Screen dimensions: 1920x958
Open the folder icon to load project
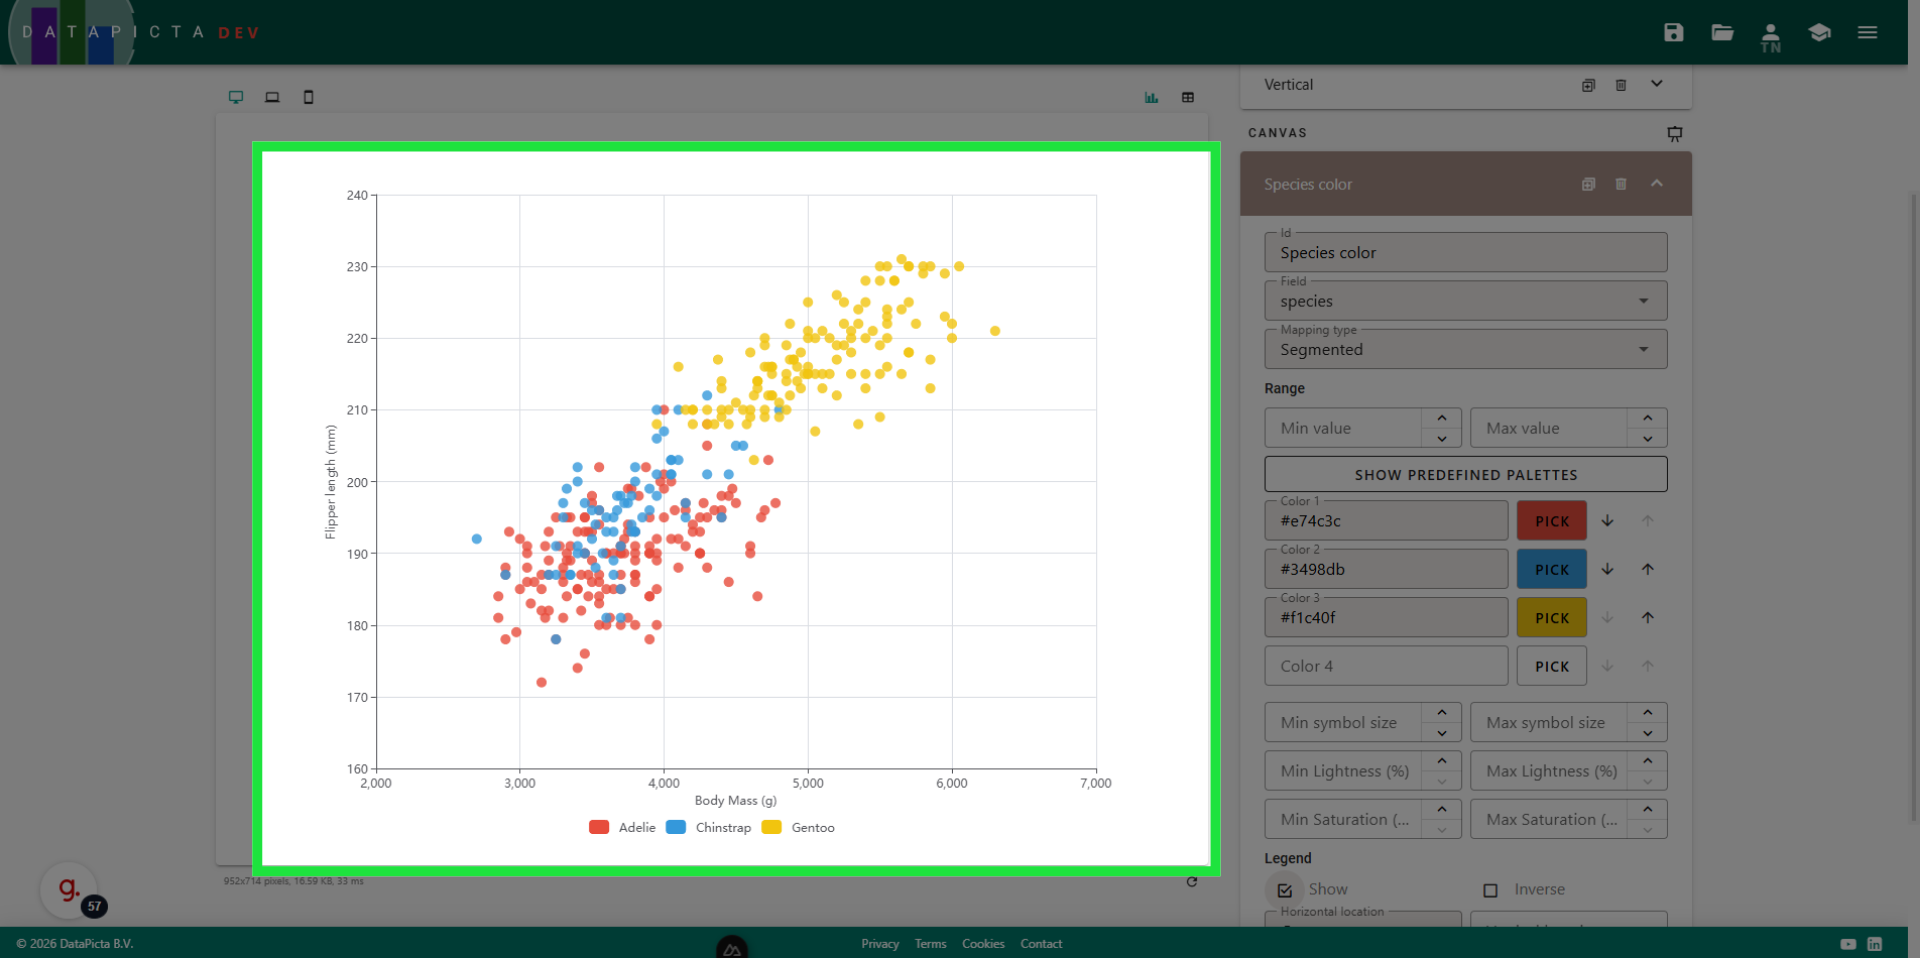pos(1722,32)
